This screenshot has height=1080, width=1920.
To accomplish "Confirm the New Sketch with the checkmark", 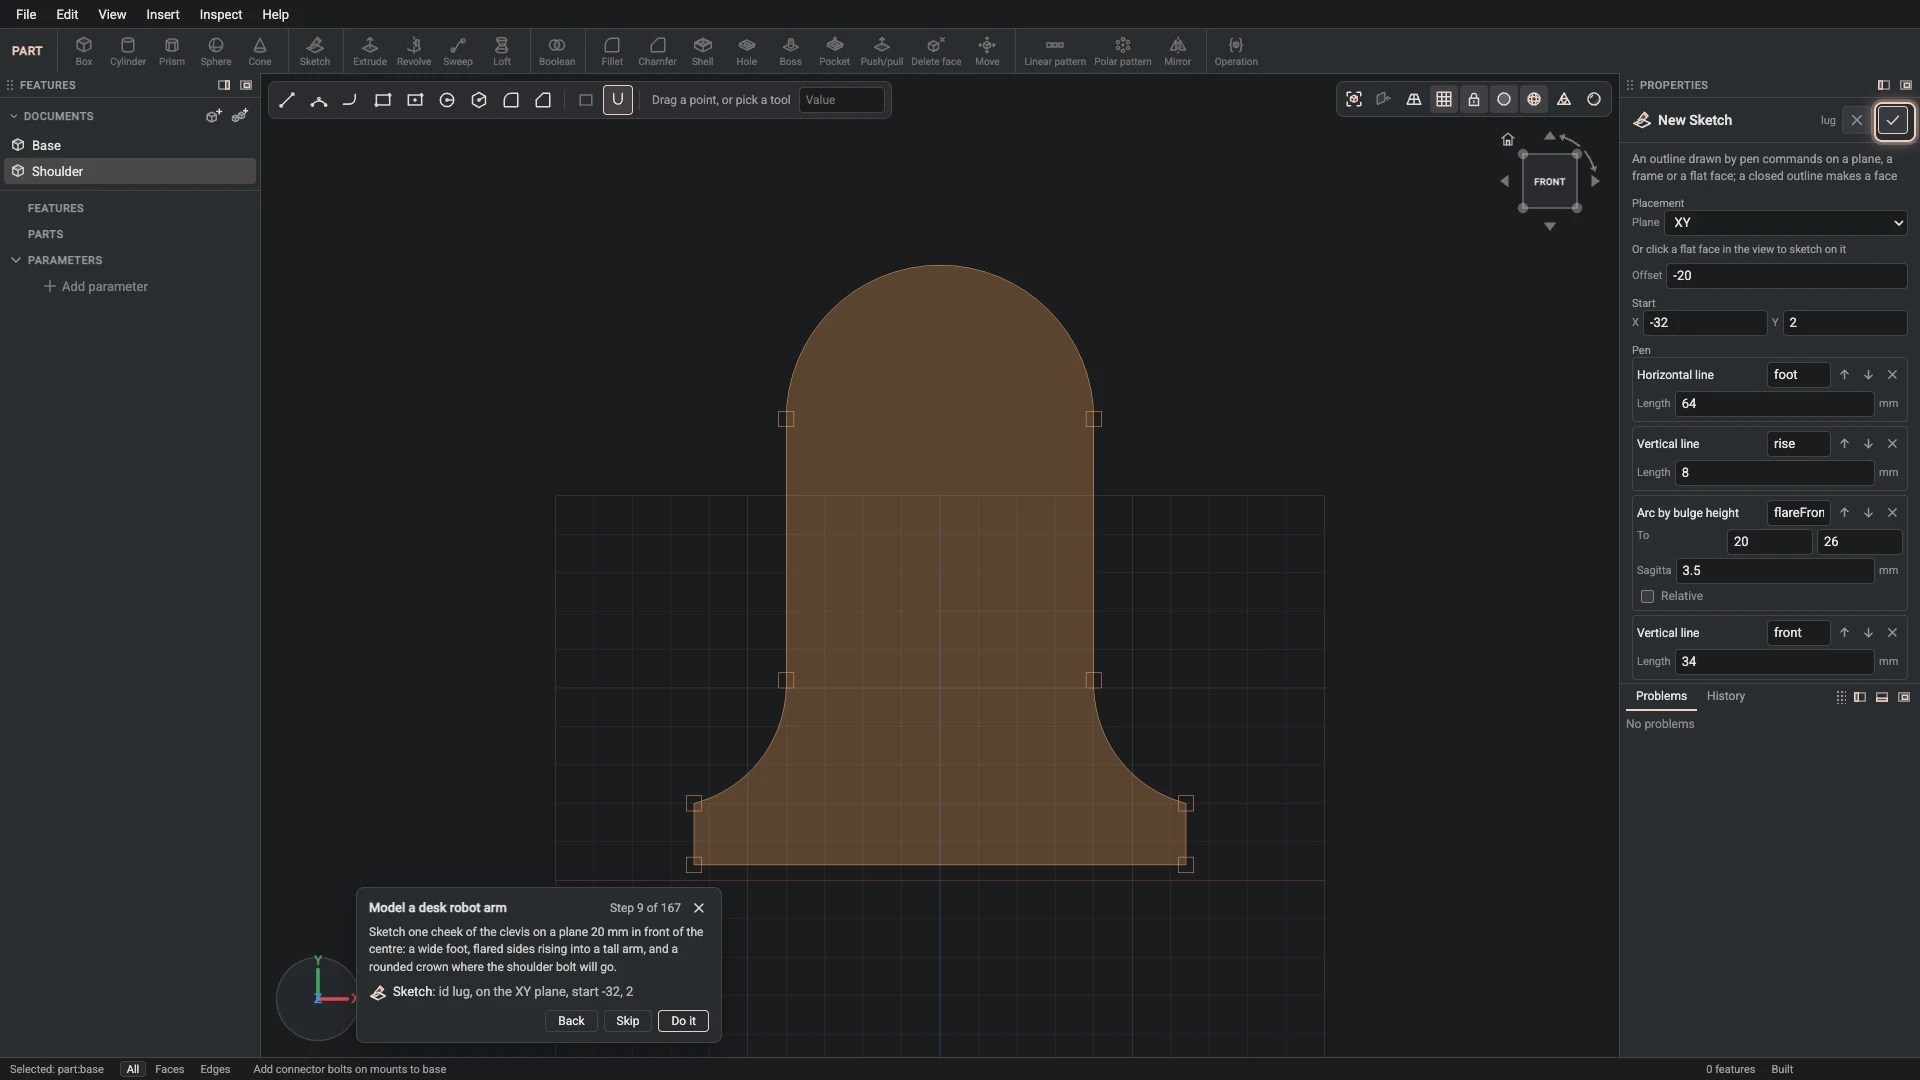I will [1893, 121].
